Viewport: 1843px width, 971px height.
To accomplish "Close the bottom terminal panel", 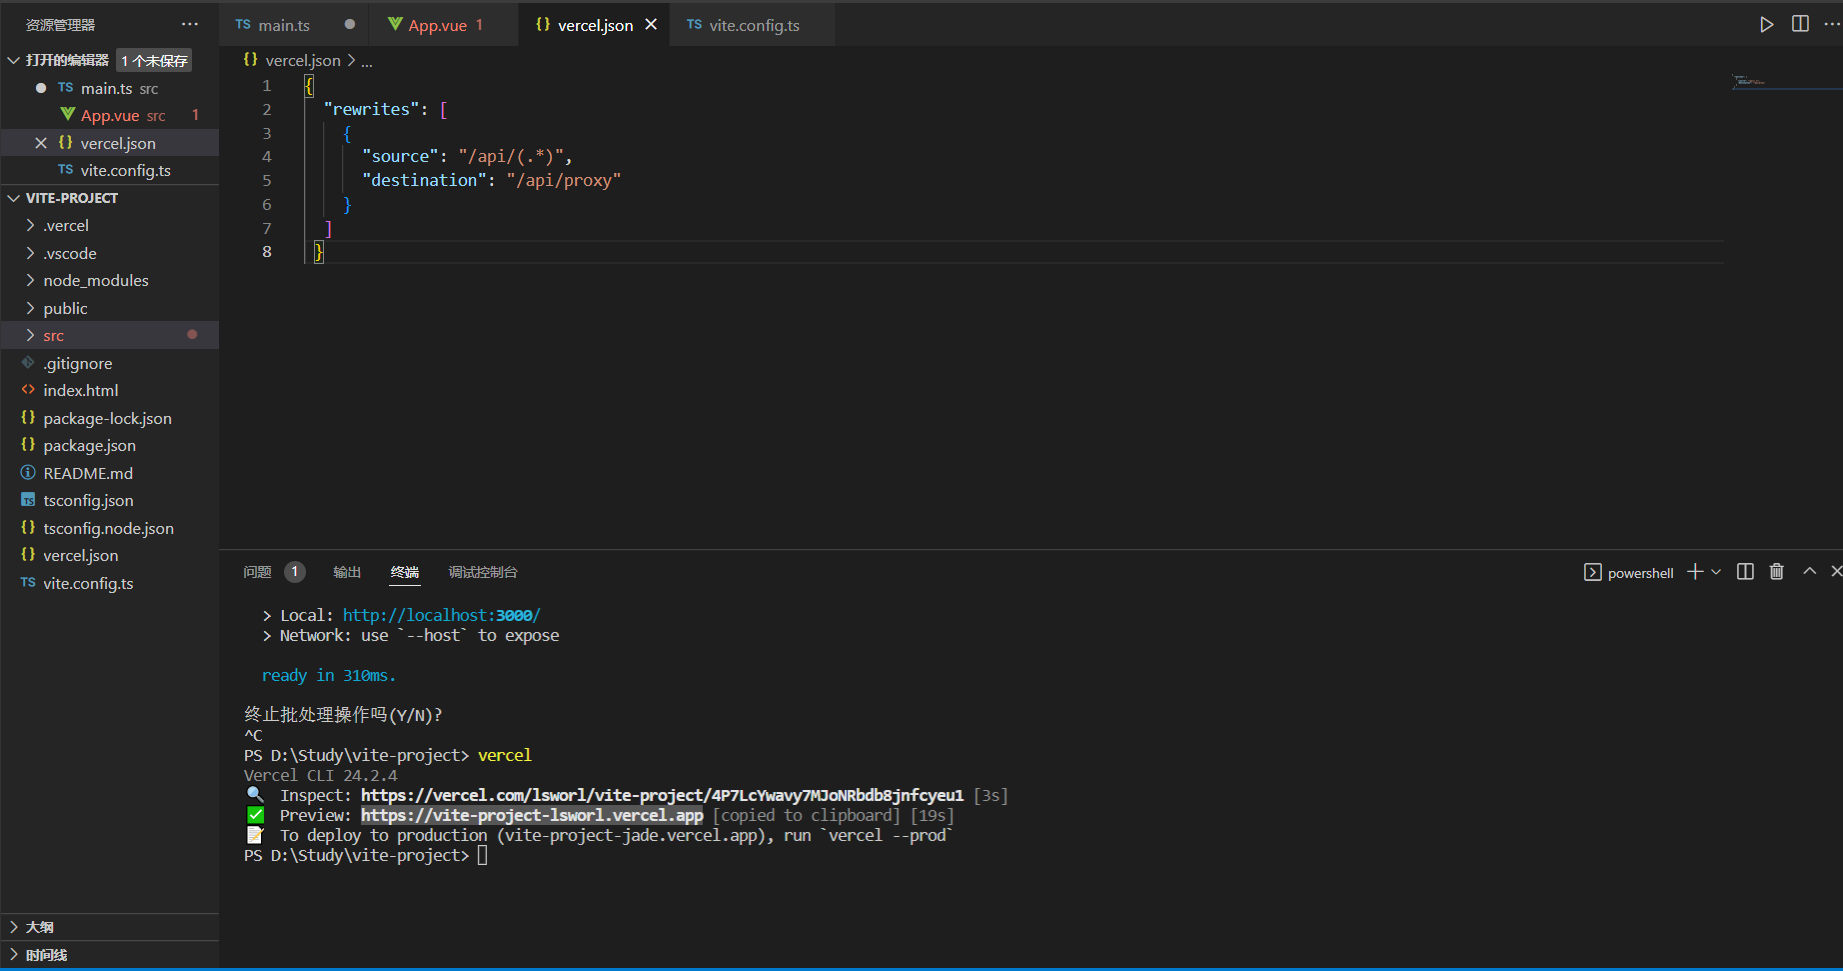I will pos(1836,572).
